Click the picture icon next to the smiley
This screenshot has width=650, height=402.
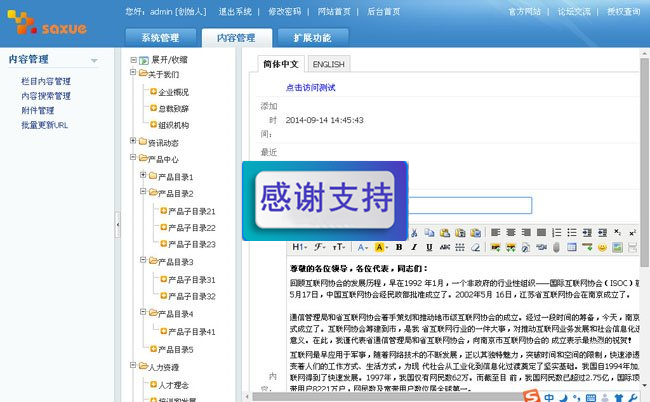(x=617, y=247)
